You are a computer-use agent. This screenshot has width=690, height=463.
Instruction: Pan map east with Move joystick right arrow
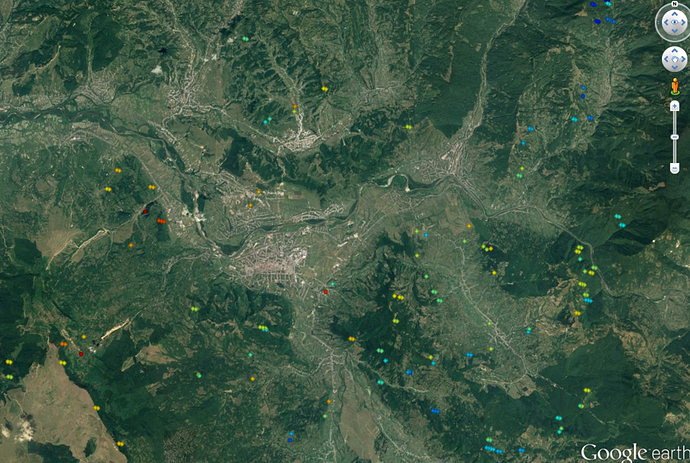point(683,59)
